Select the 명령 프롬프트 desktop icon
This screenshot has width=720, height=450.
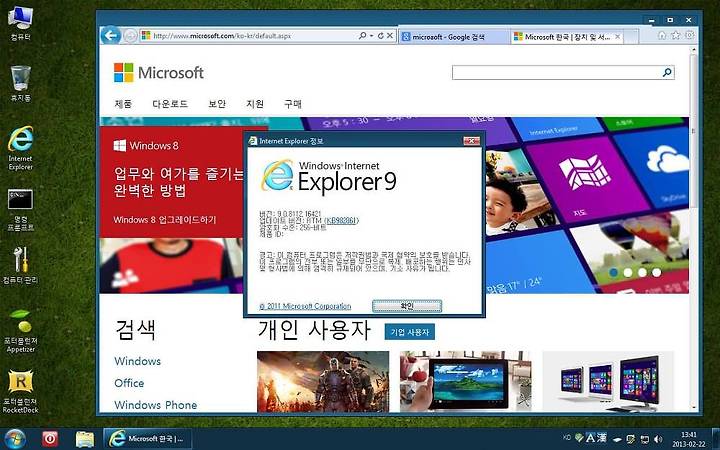[x=21, y=209]
